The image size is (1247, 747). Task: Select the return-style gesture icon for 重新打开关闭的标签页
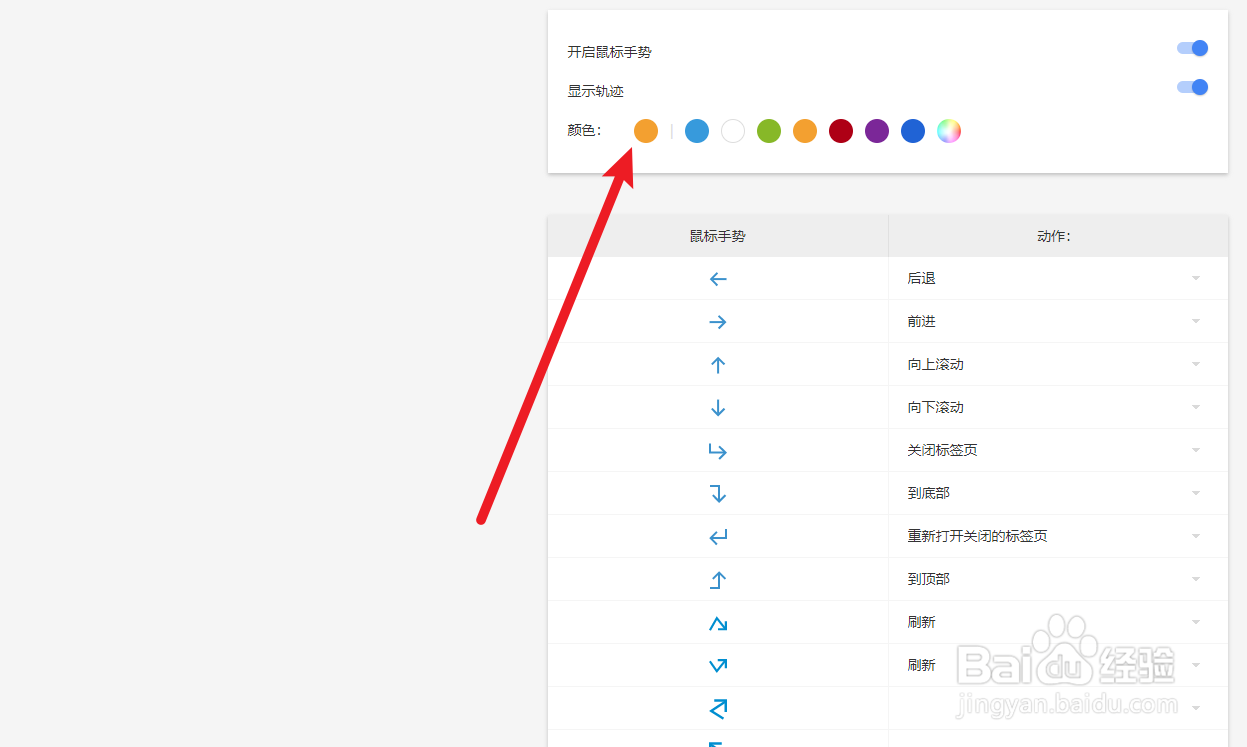click(718, 535)
